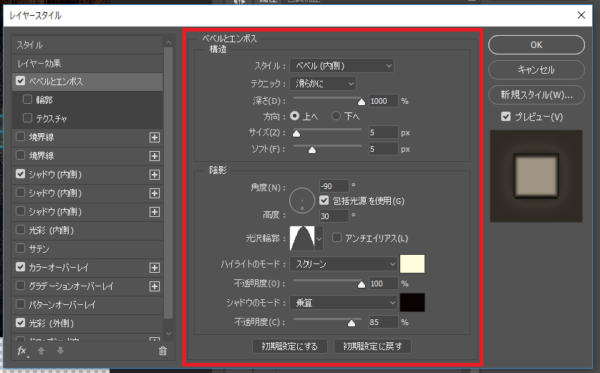Select the パターンオーバーレイ row label
This screenshot has width=600, height=373.
pyautogui.click(x=62, y=305)
